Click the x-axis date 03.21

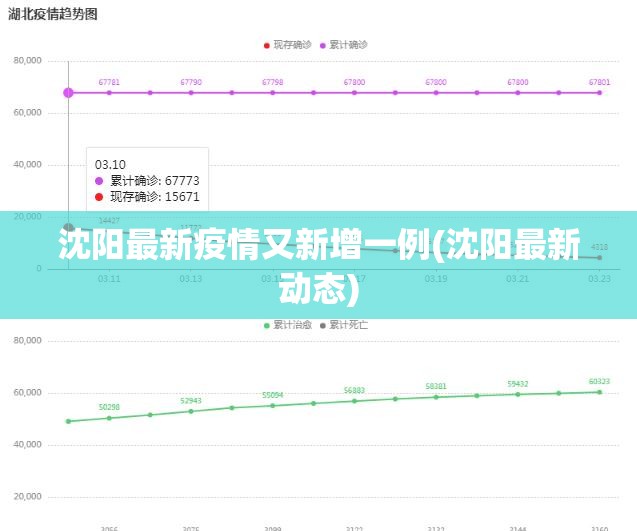point(518,279)
